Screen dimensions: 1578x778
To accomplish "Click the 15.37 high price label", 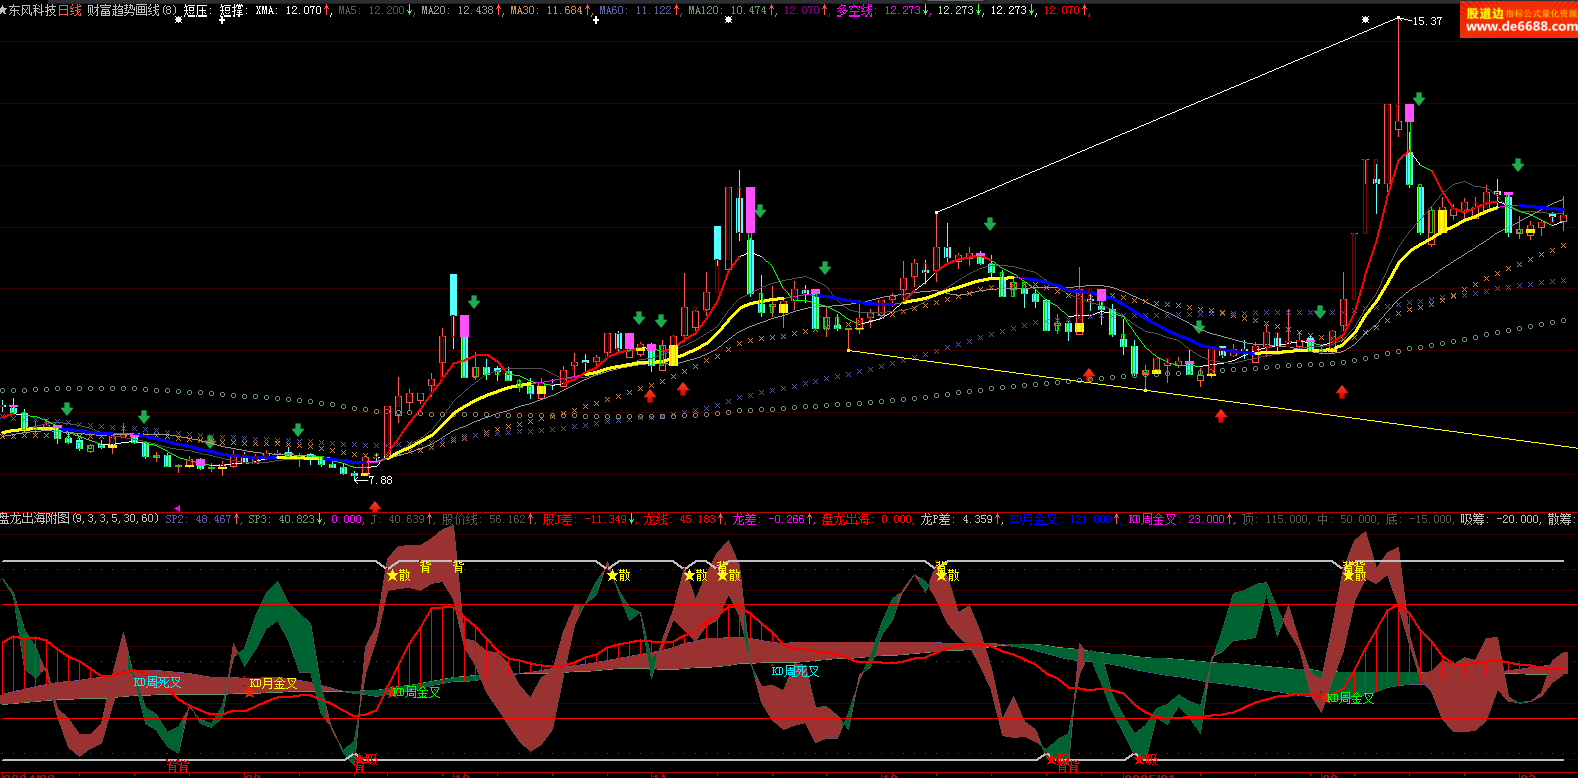I will click(1427, 21).
